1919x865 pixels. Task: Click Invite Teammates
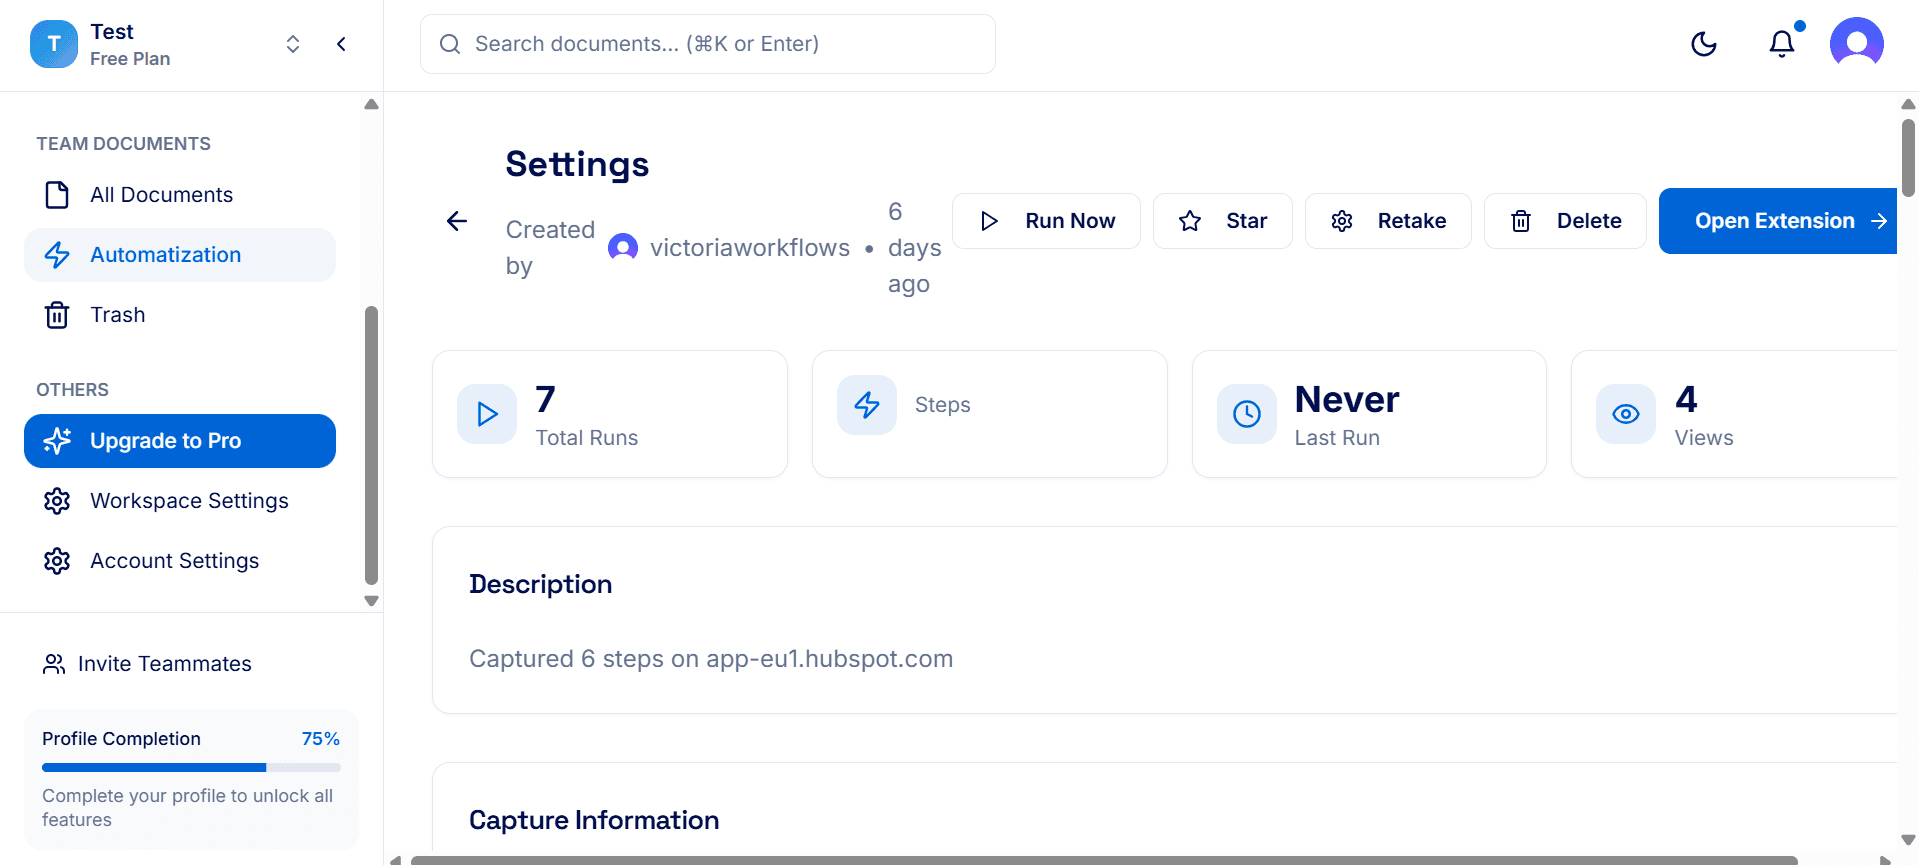[x=147, y=664]
